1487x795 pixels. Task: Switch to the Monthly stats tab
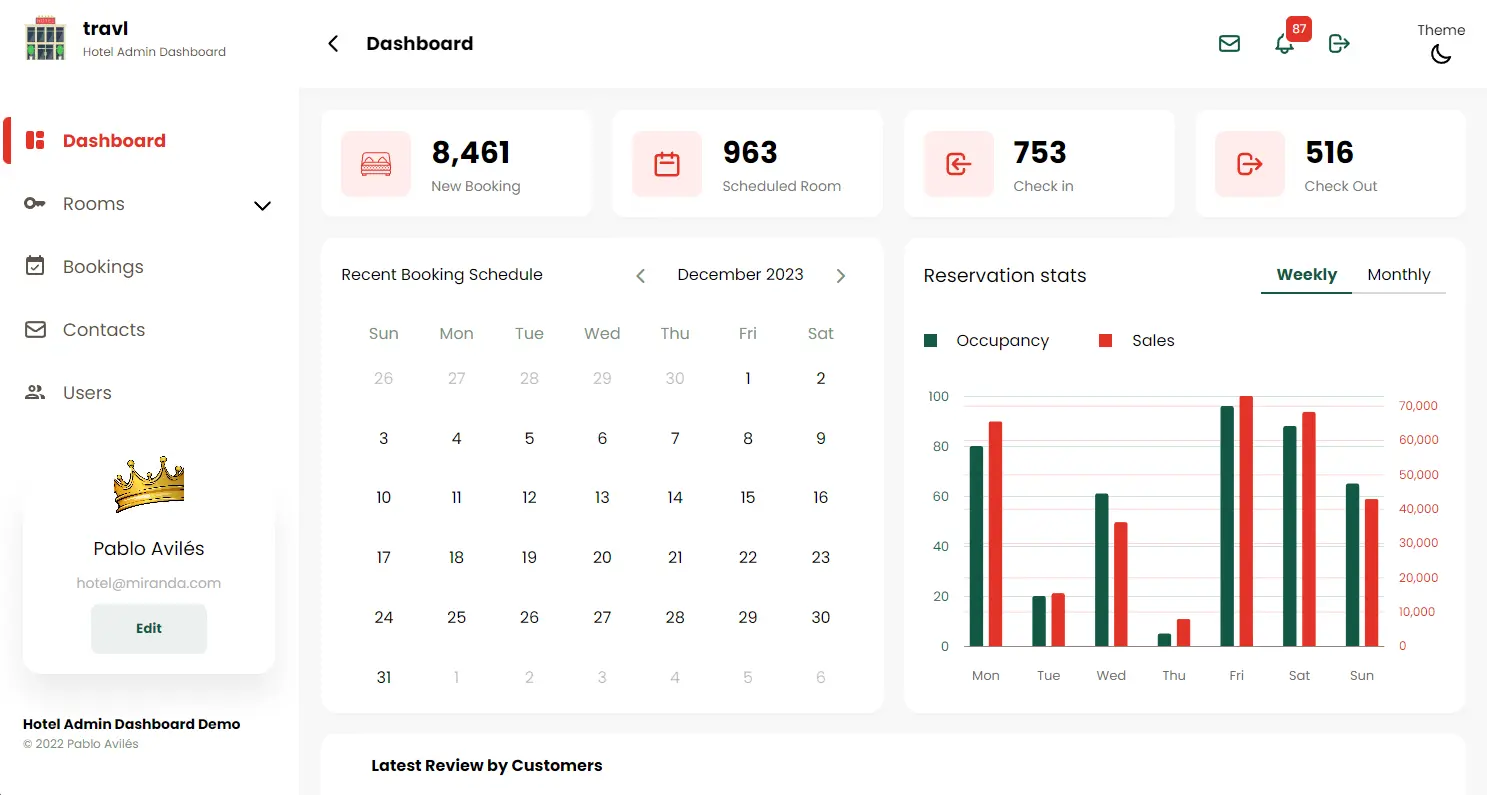(1398, 275)
